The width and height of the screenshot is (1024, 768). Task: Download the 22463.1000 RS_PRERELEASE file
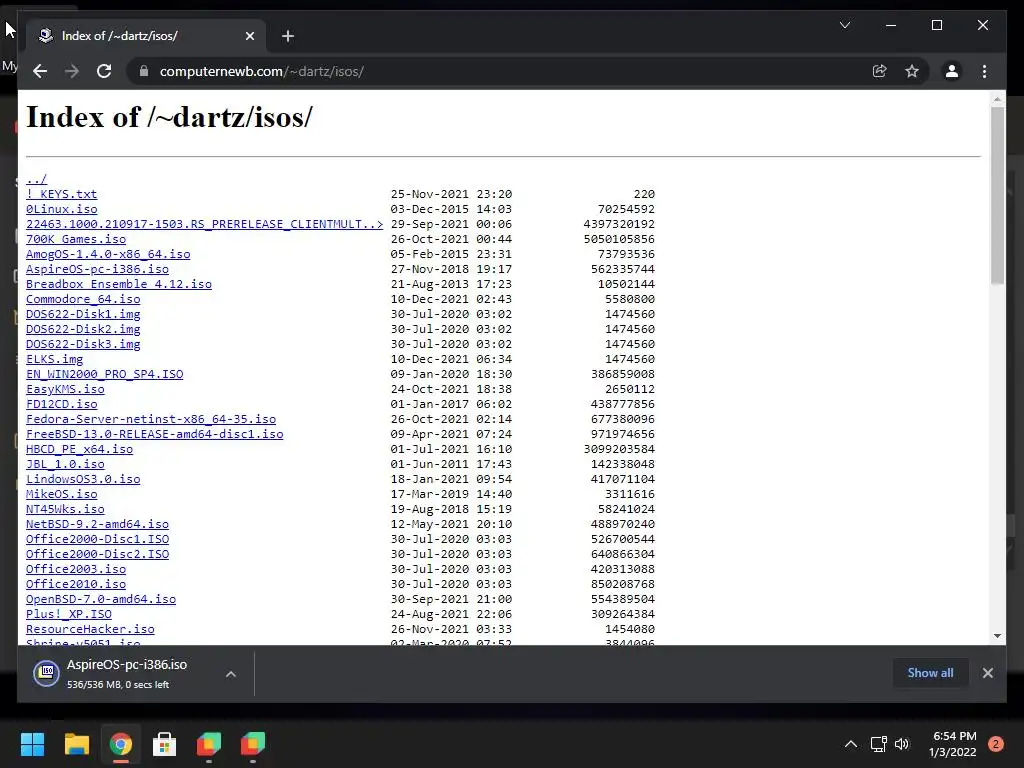tap(204, 224)
